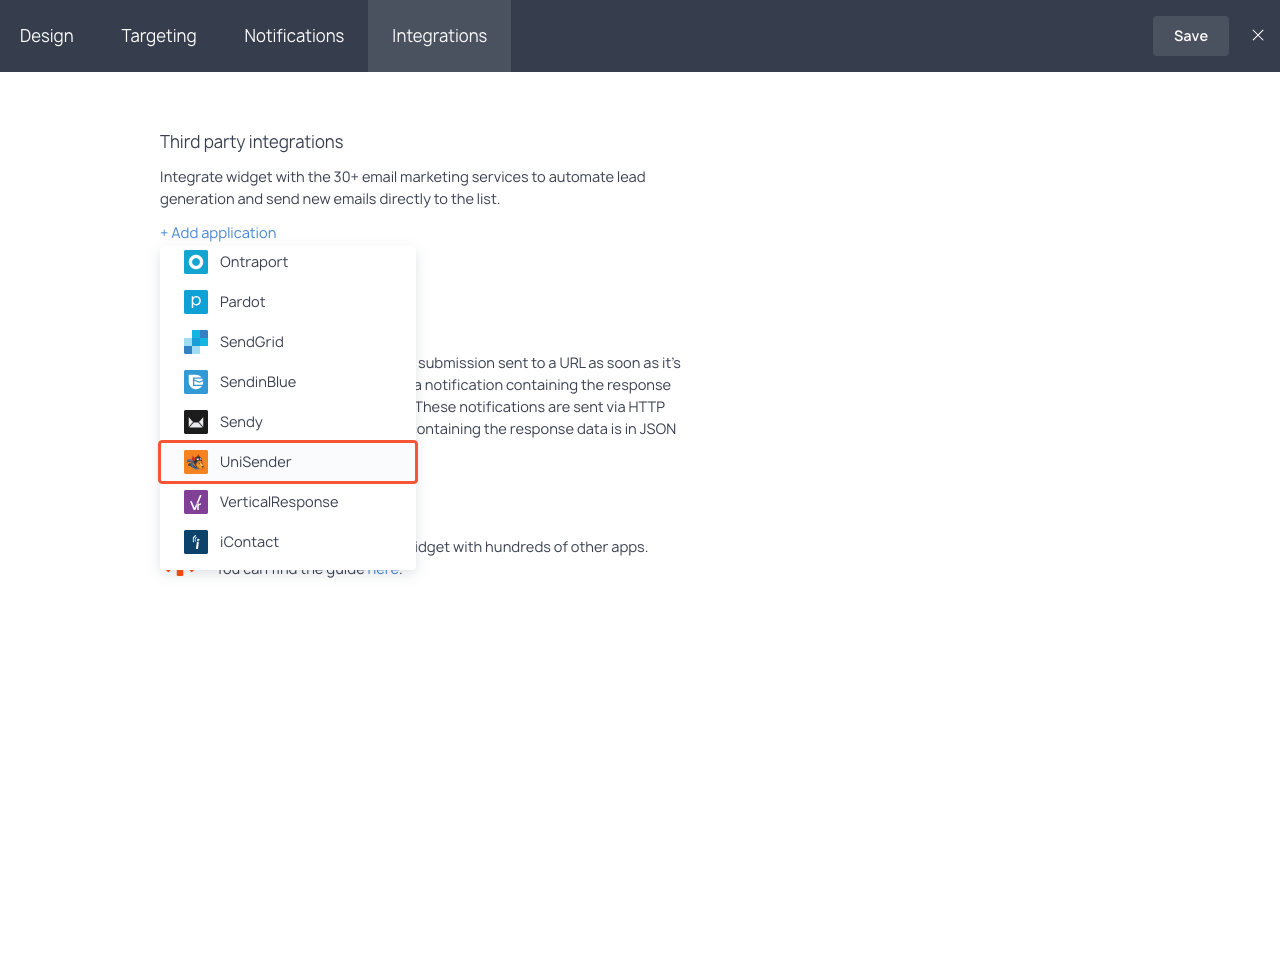Click the + Add application link
The image size is (1280, 960).
click(218, 233)
